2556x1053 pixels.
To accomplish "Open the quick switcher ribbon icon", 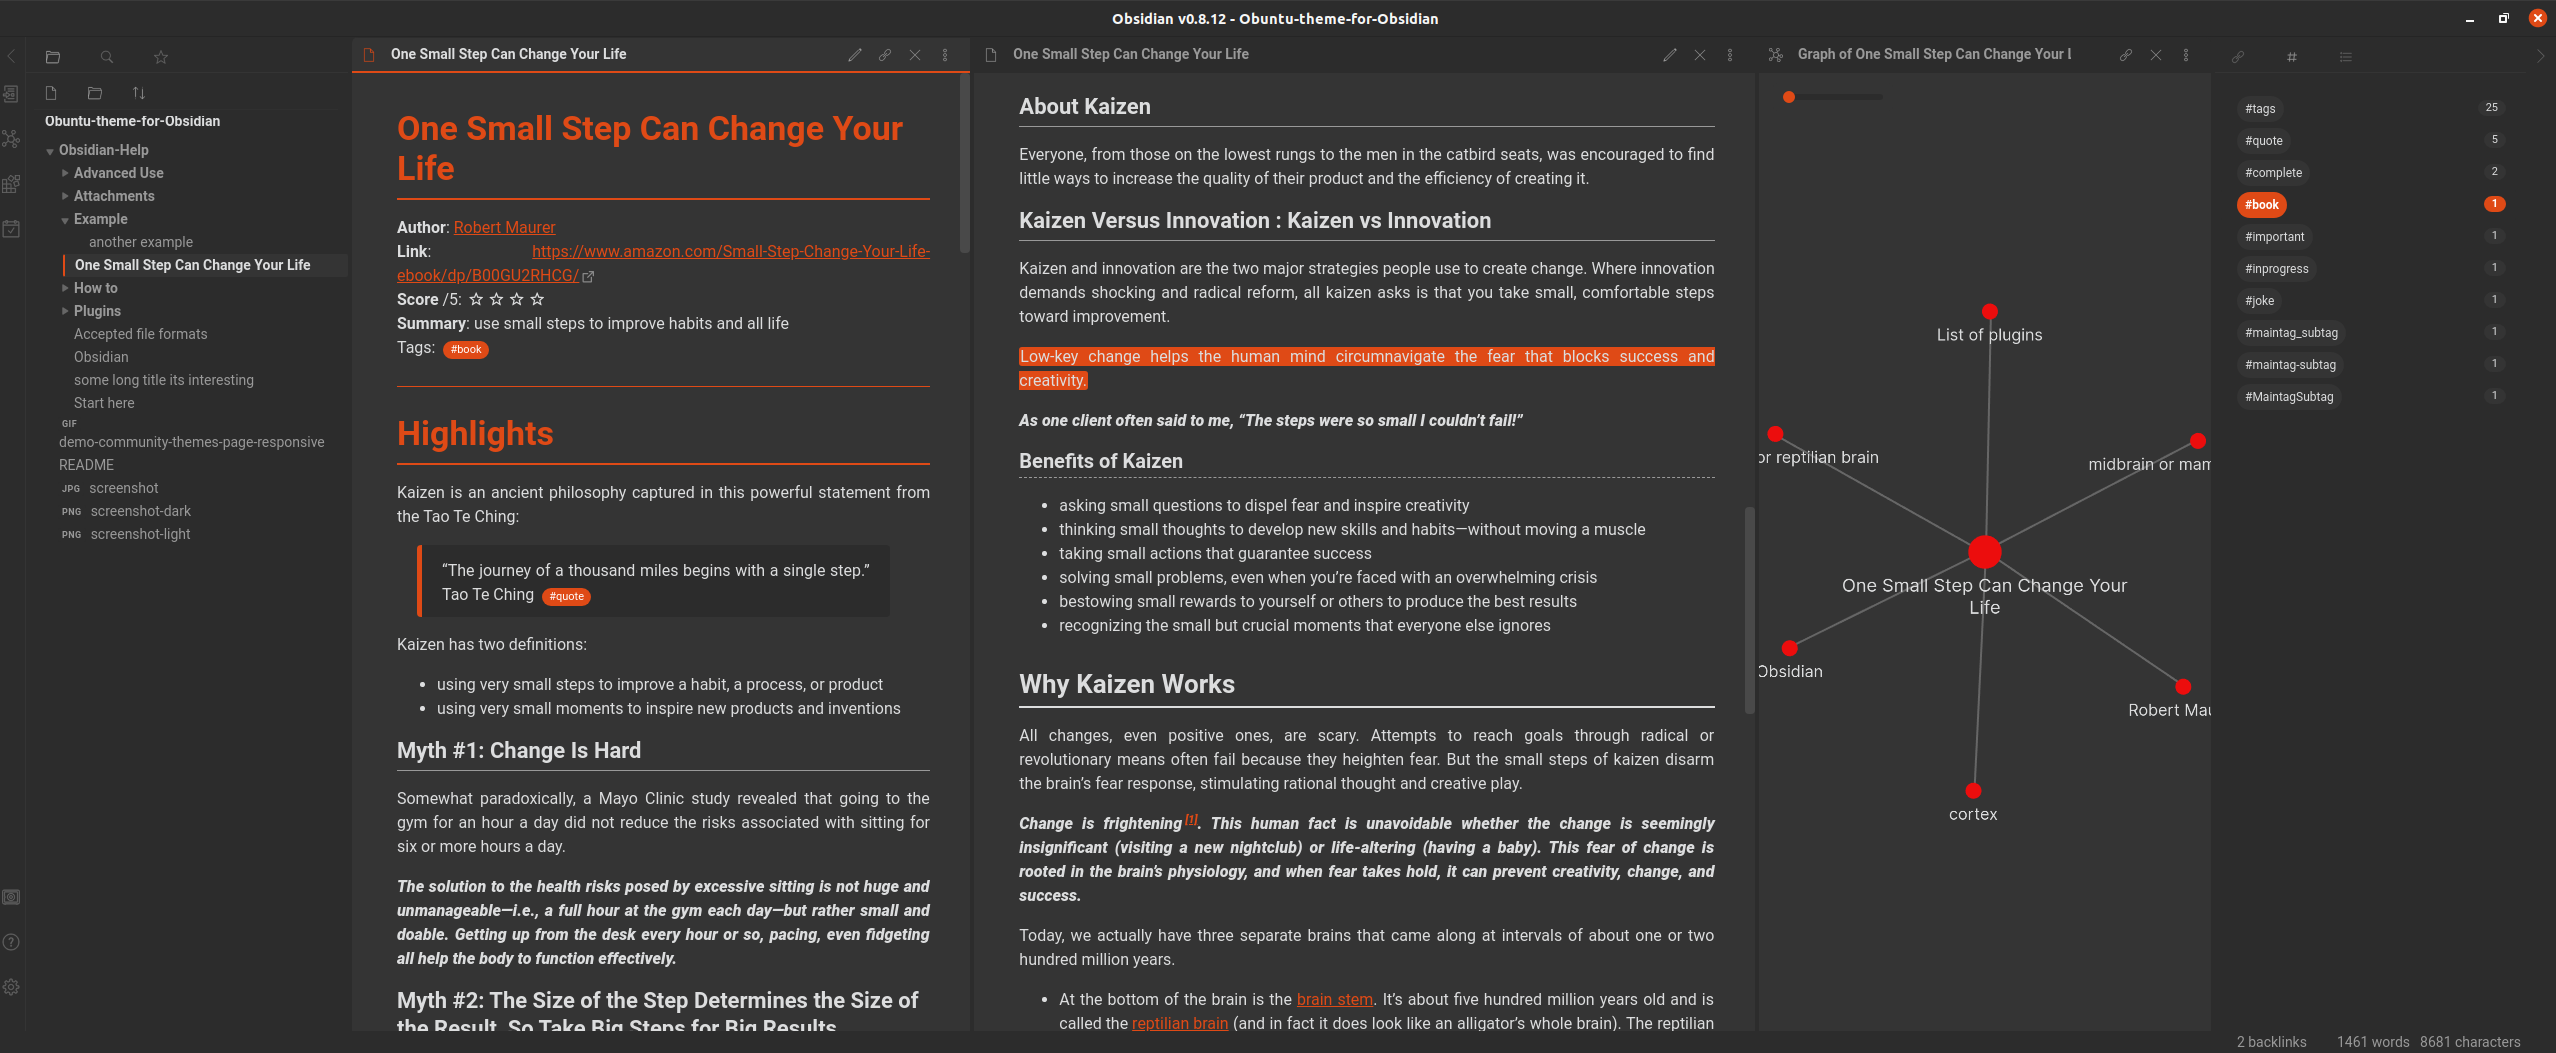I will click(11, 94).
